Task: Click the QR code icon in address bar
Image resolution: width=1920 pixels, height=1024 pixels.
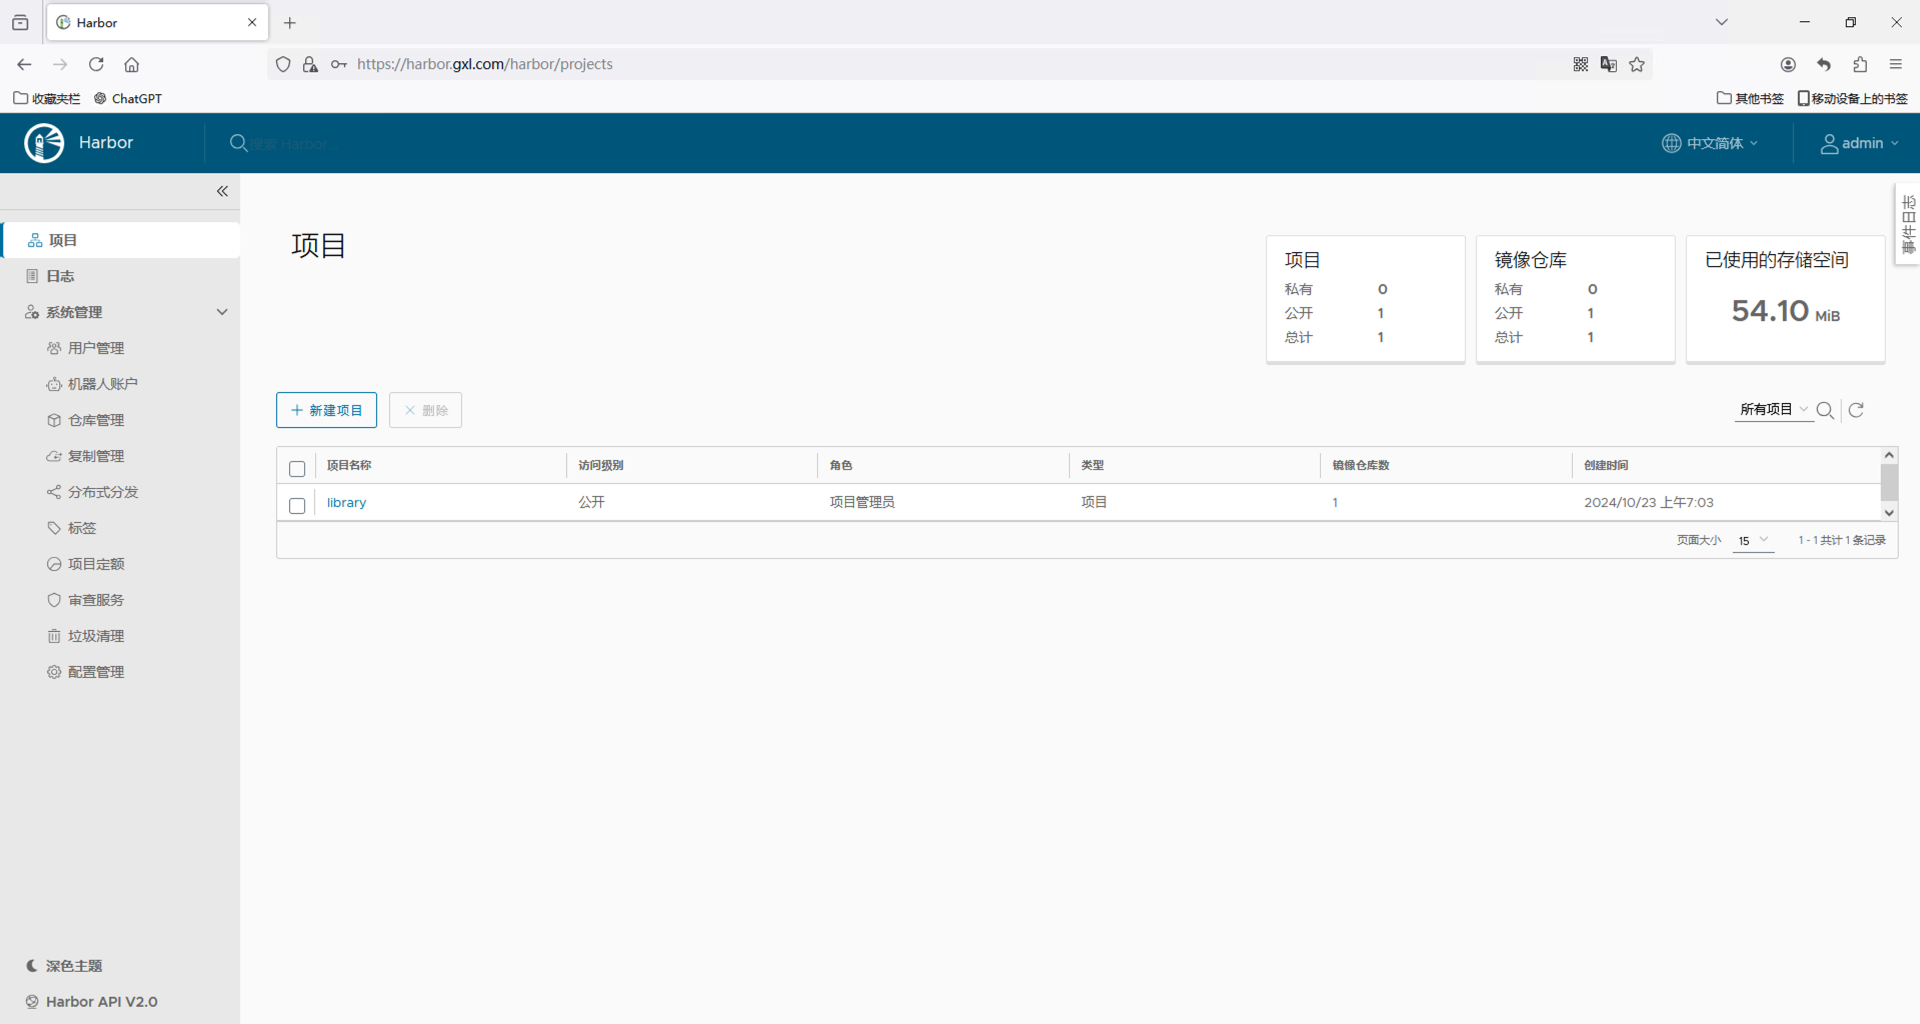Action: 1581,64
